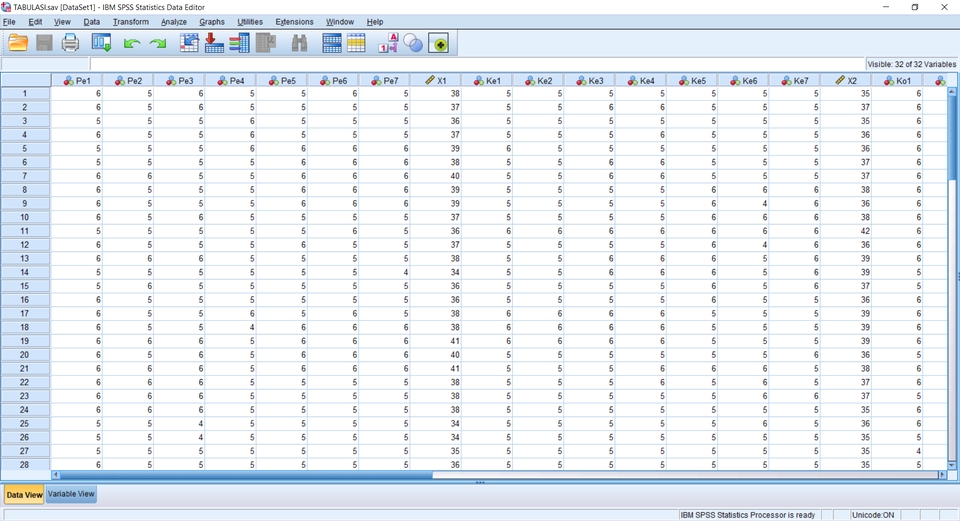Select row 1 header

[25, 94]
